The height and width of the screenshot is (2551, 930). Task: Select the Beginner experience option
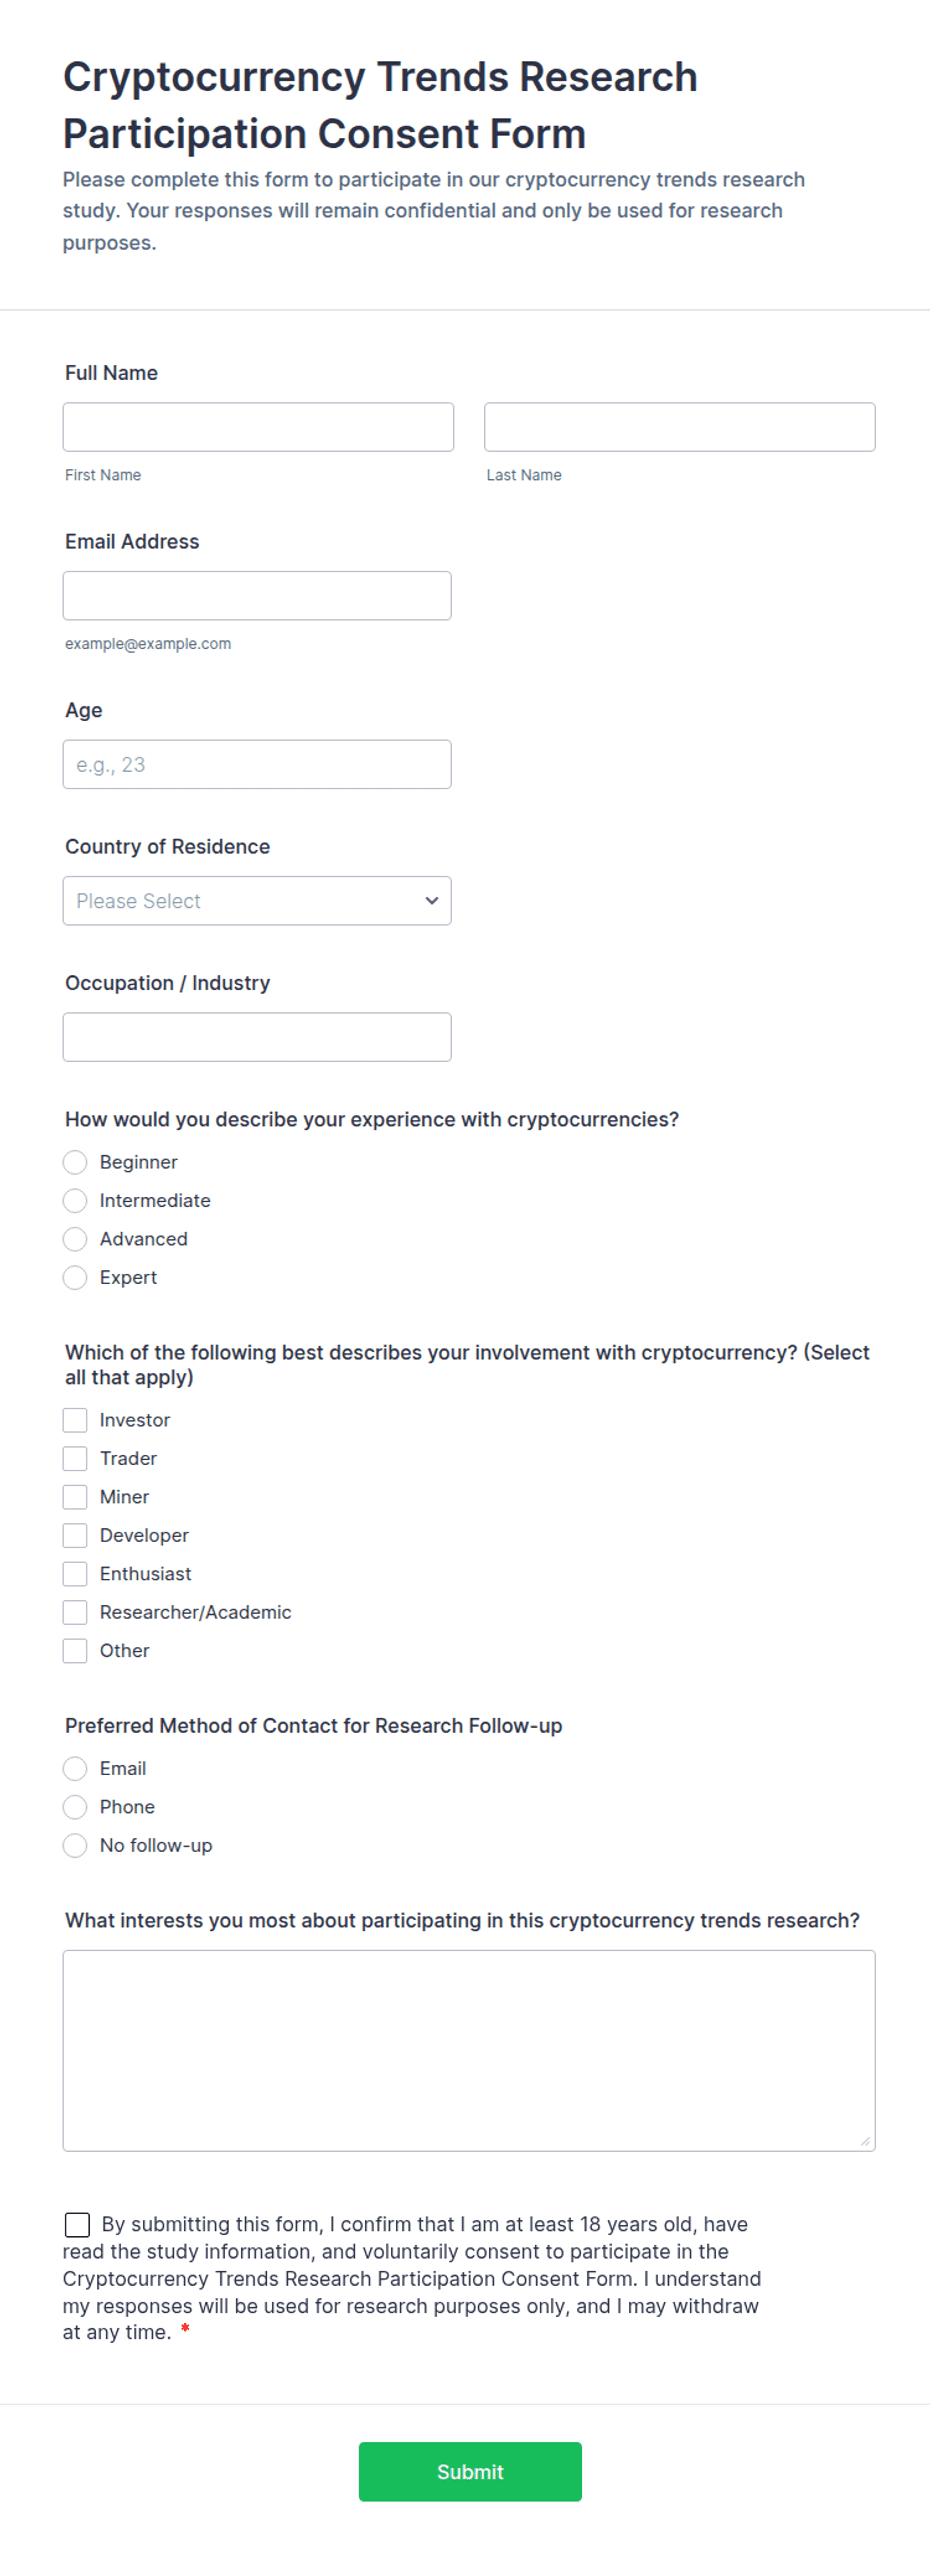pos(75,1163)
